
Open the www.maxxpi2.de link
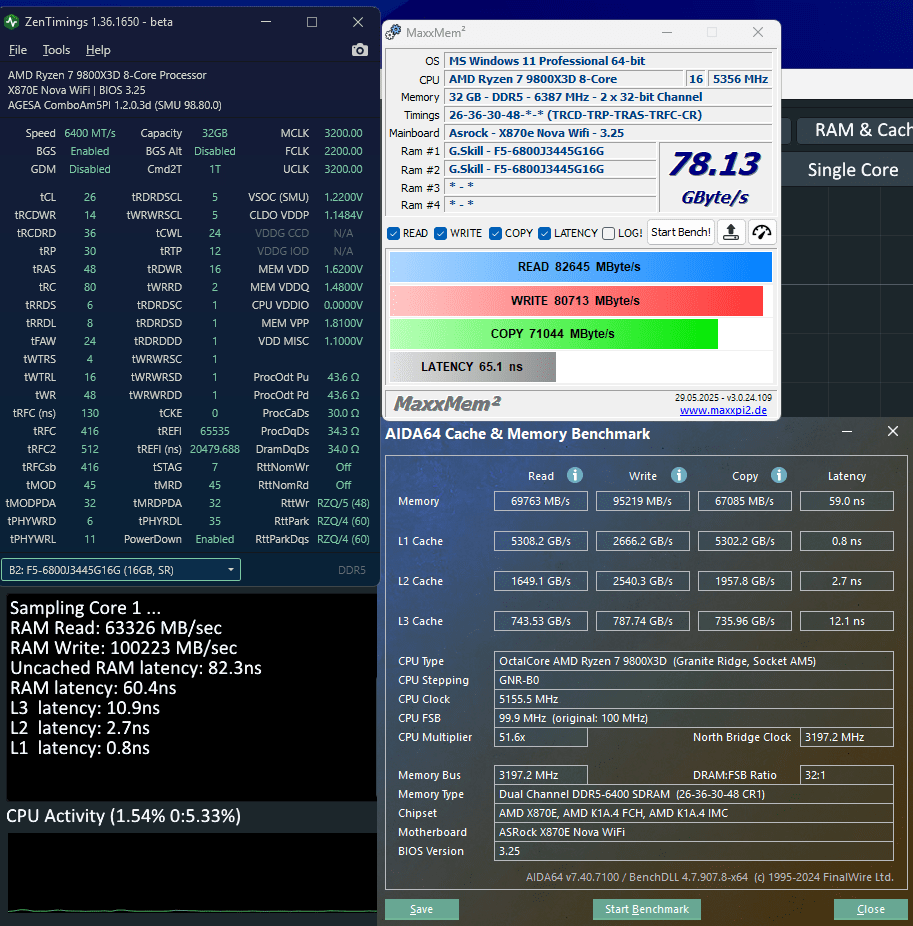click(x=723, y=410)
